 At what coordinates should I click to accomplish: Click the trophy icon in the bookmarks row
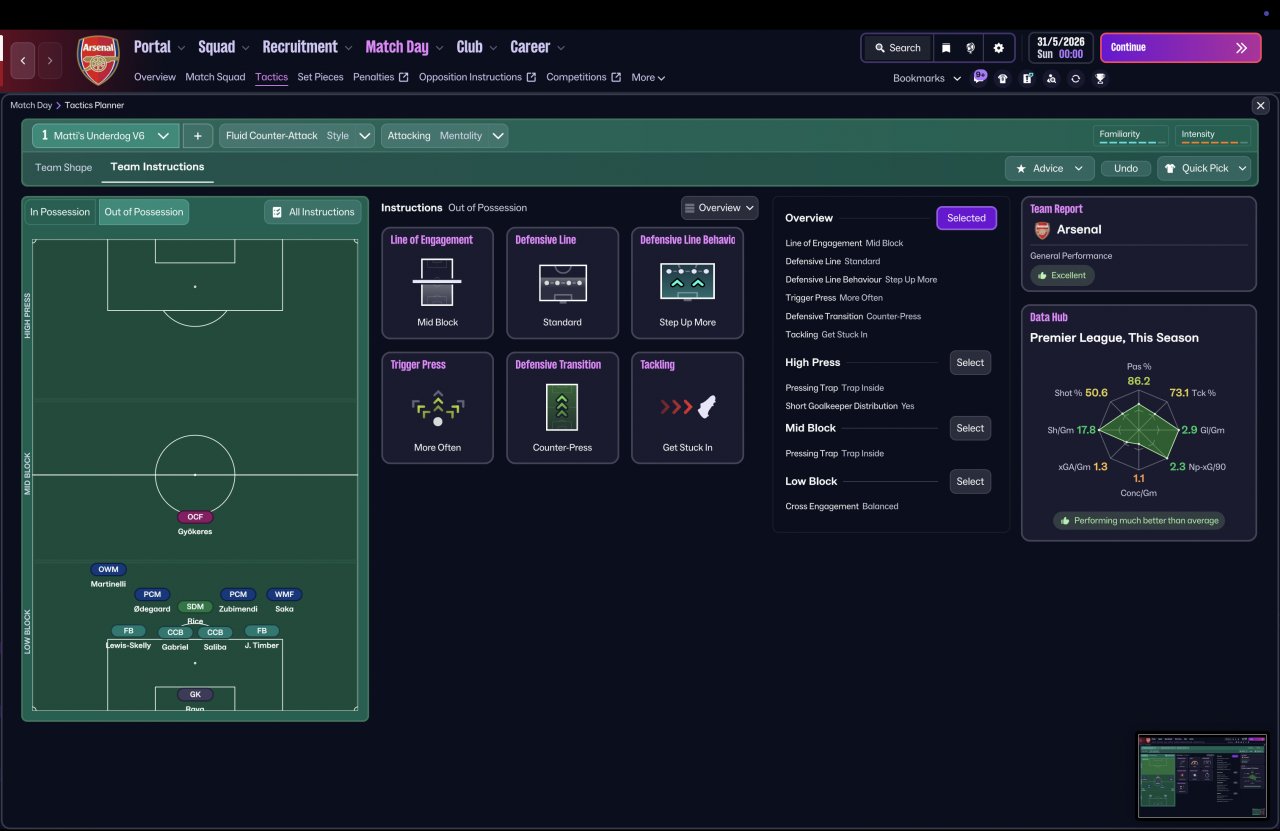coord(1100,78)
